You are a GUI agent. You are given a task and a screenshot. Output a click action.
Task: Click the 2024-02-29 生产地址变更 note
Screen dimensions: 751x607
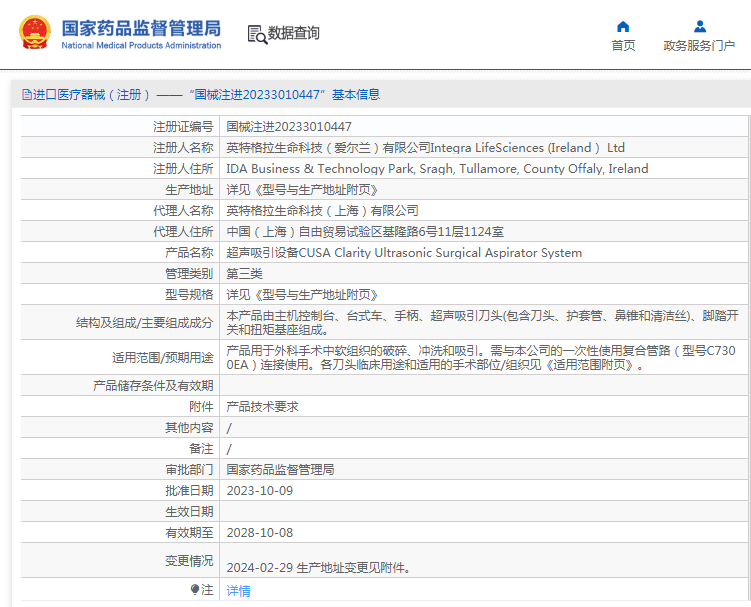[319, 568]
